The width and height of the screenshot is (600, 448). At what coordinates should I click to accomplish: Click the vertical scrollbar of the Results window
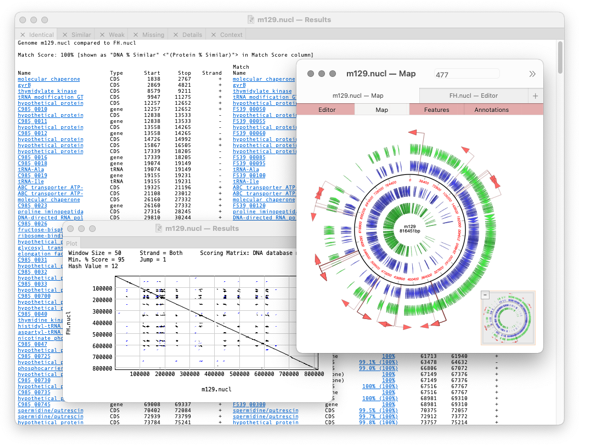click(560, 57)
